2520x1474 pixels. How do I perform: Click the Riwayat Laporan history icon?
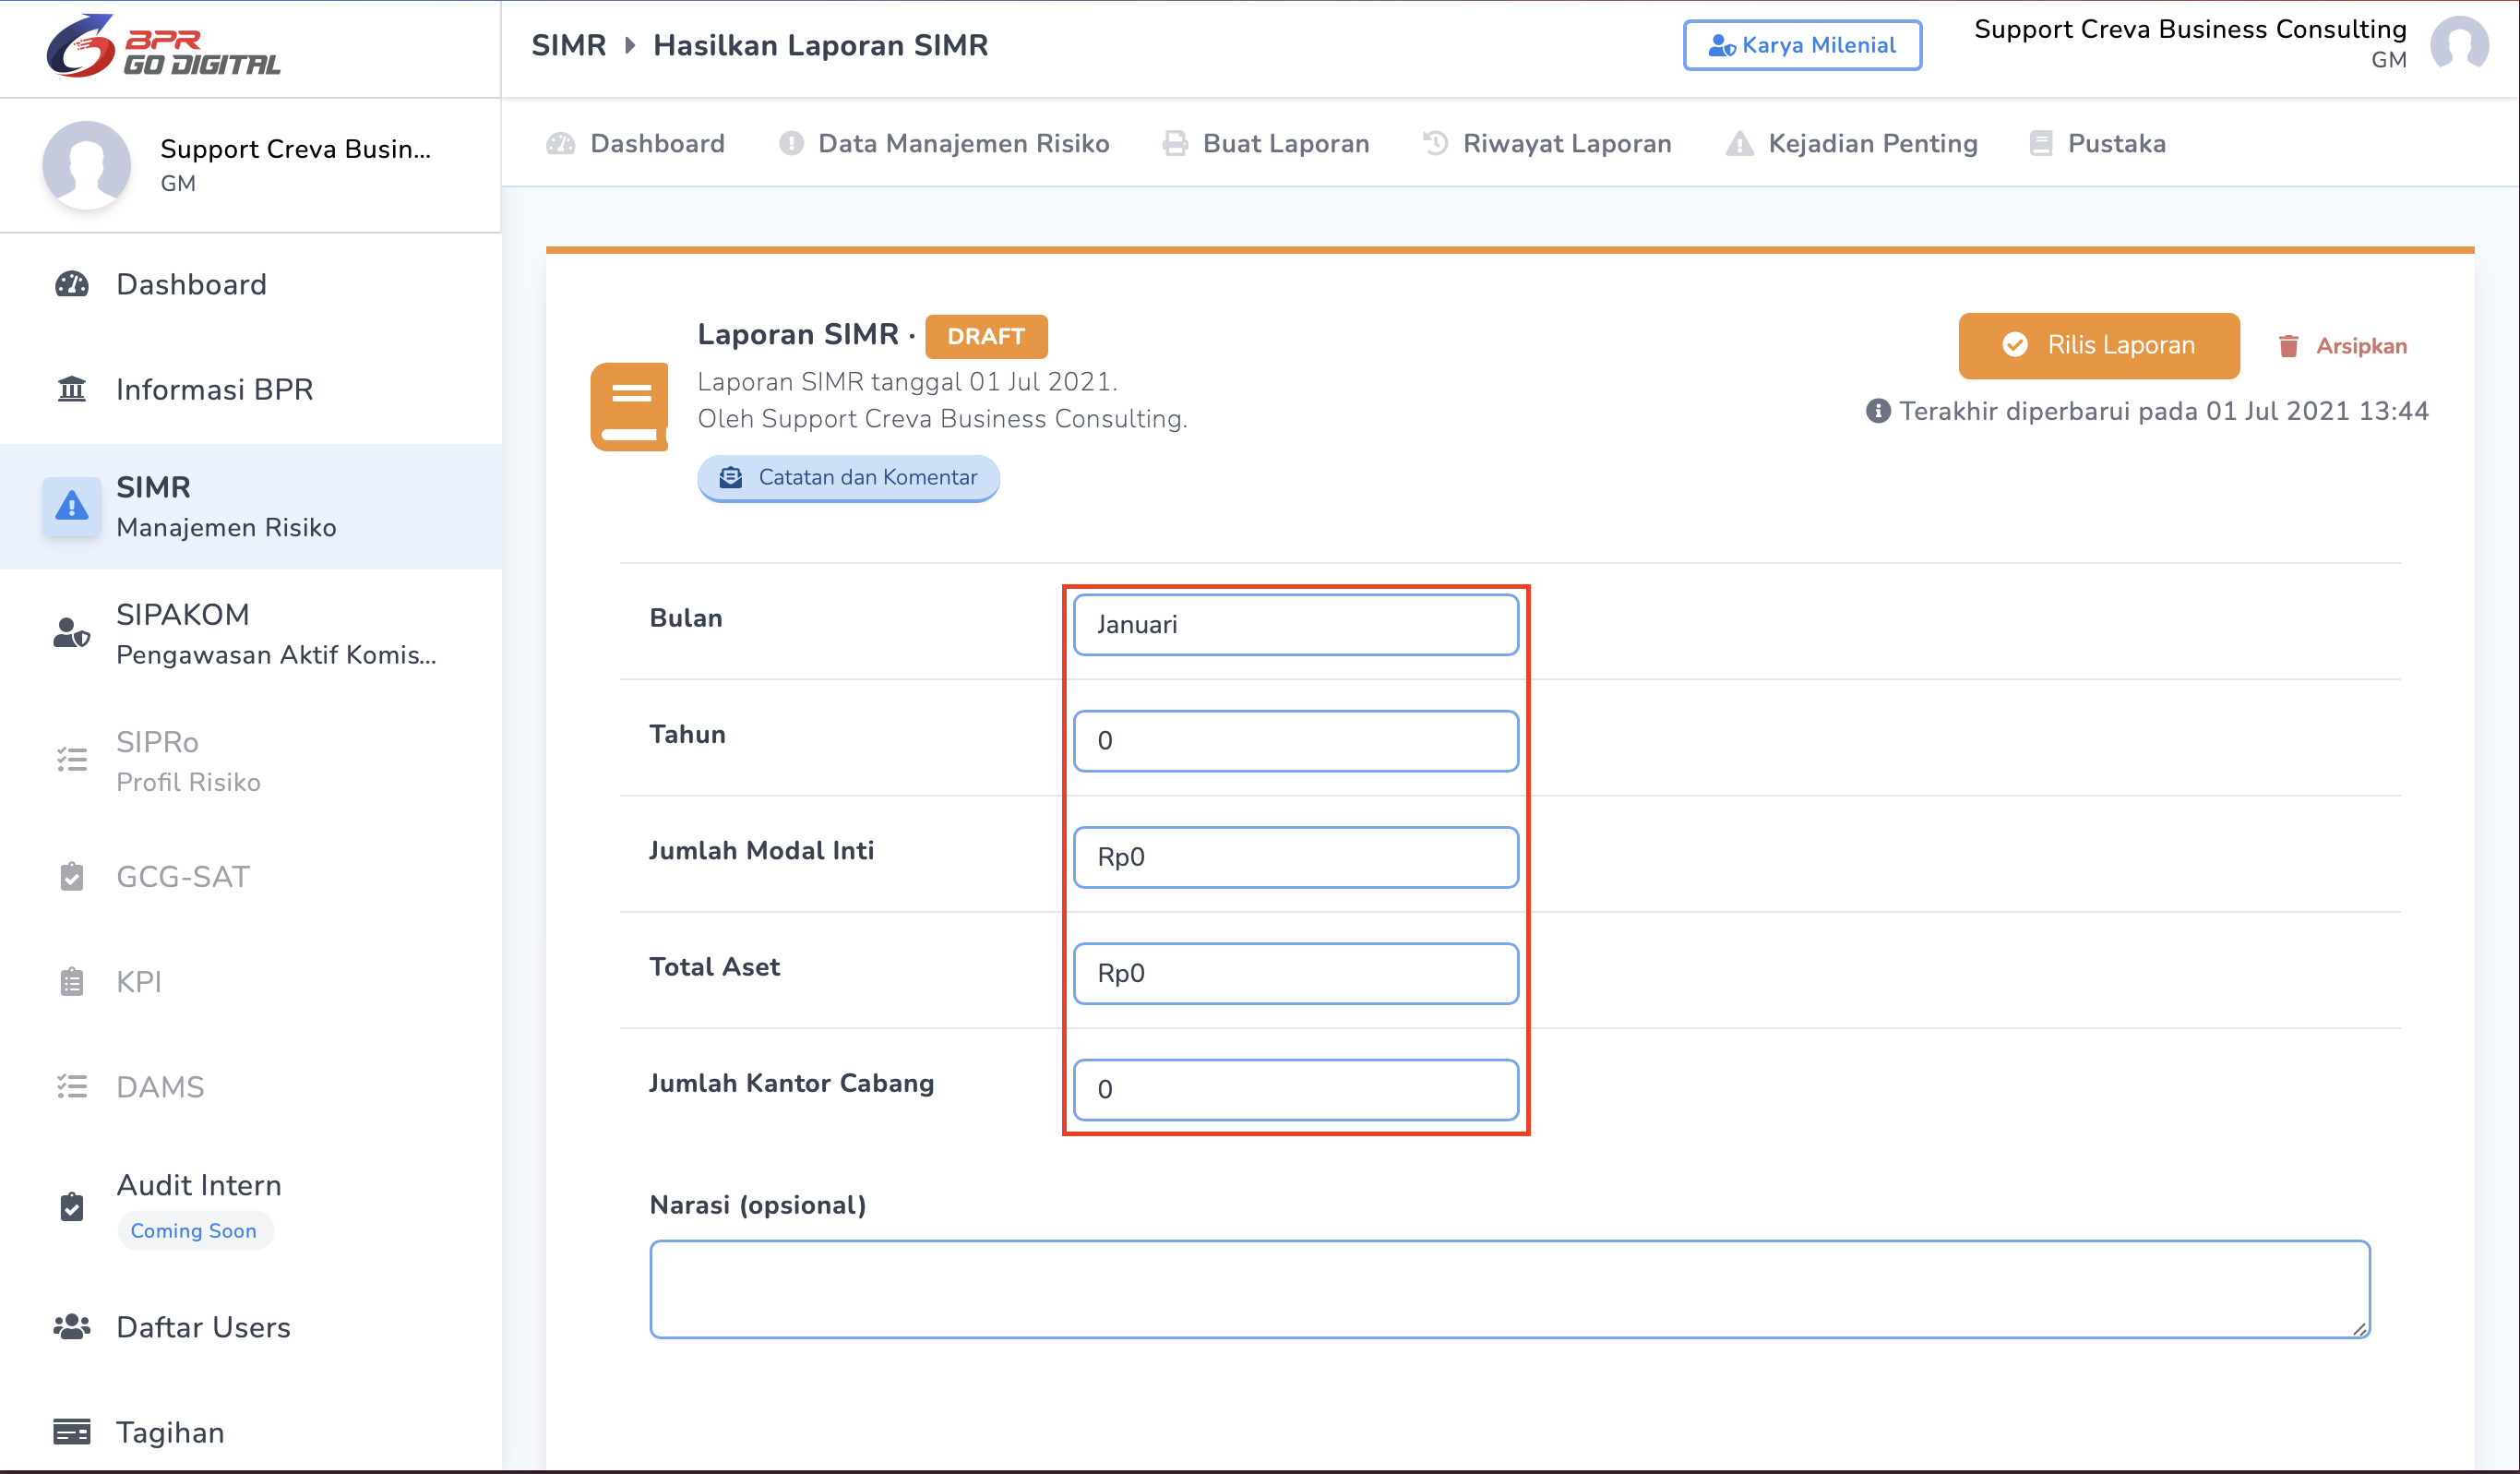[1436, 144]
